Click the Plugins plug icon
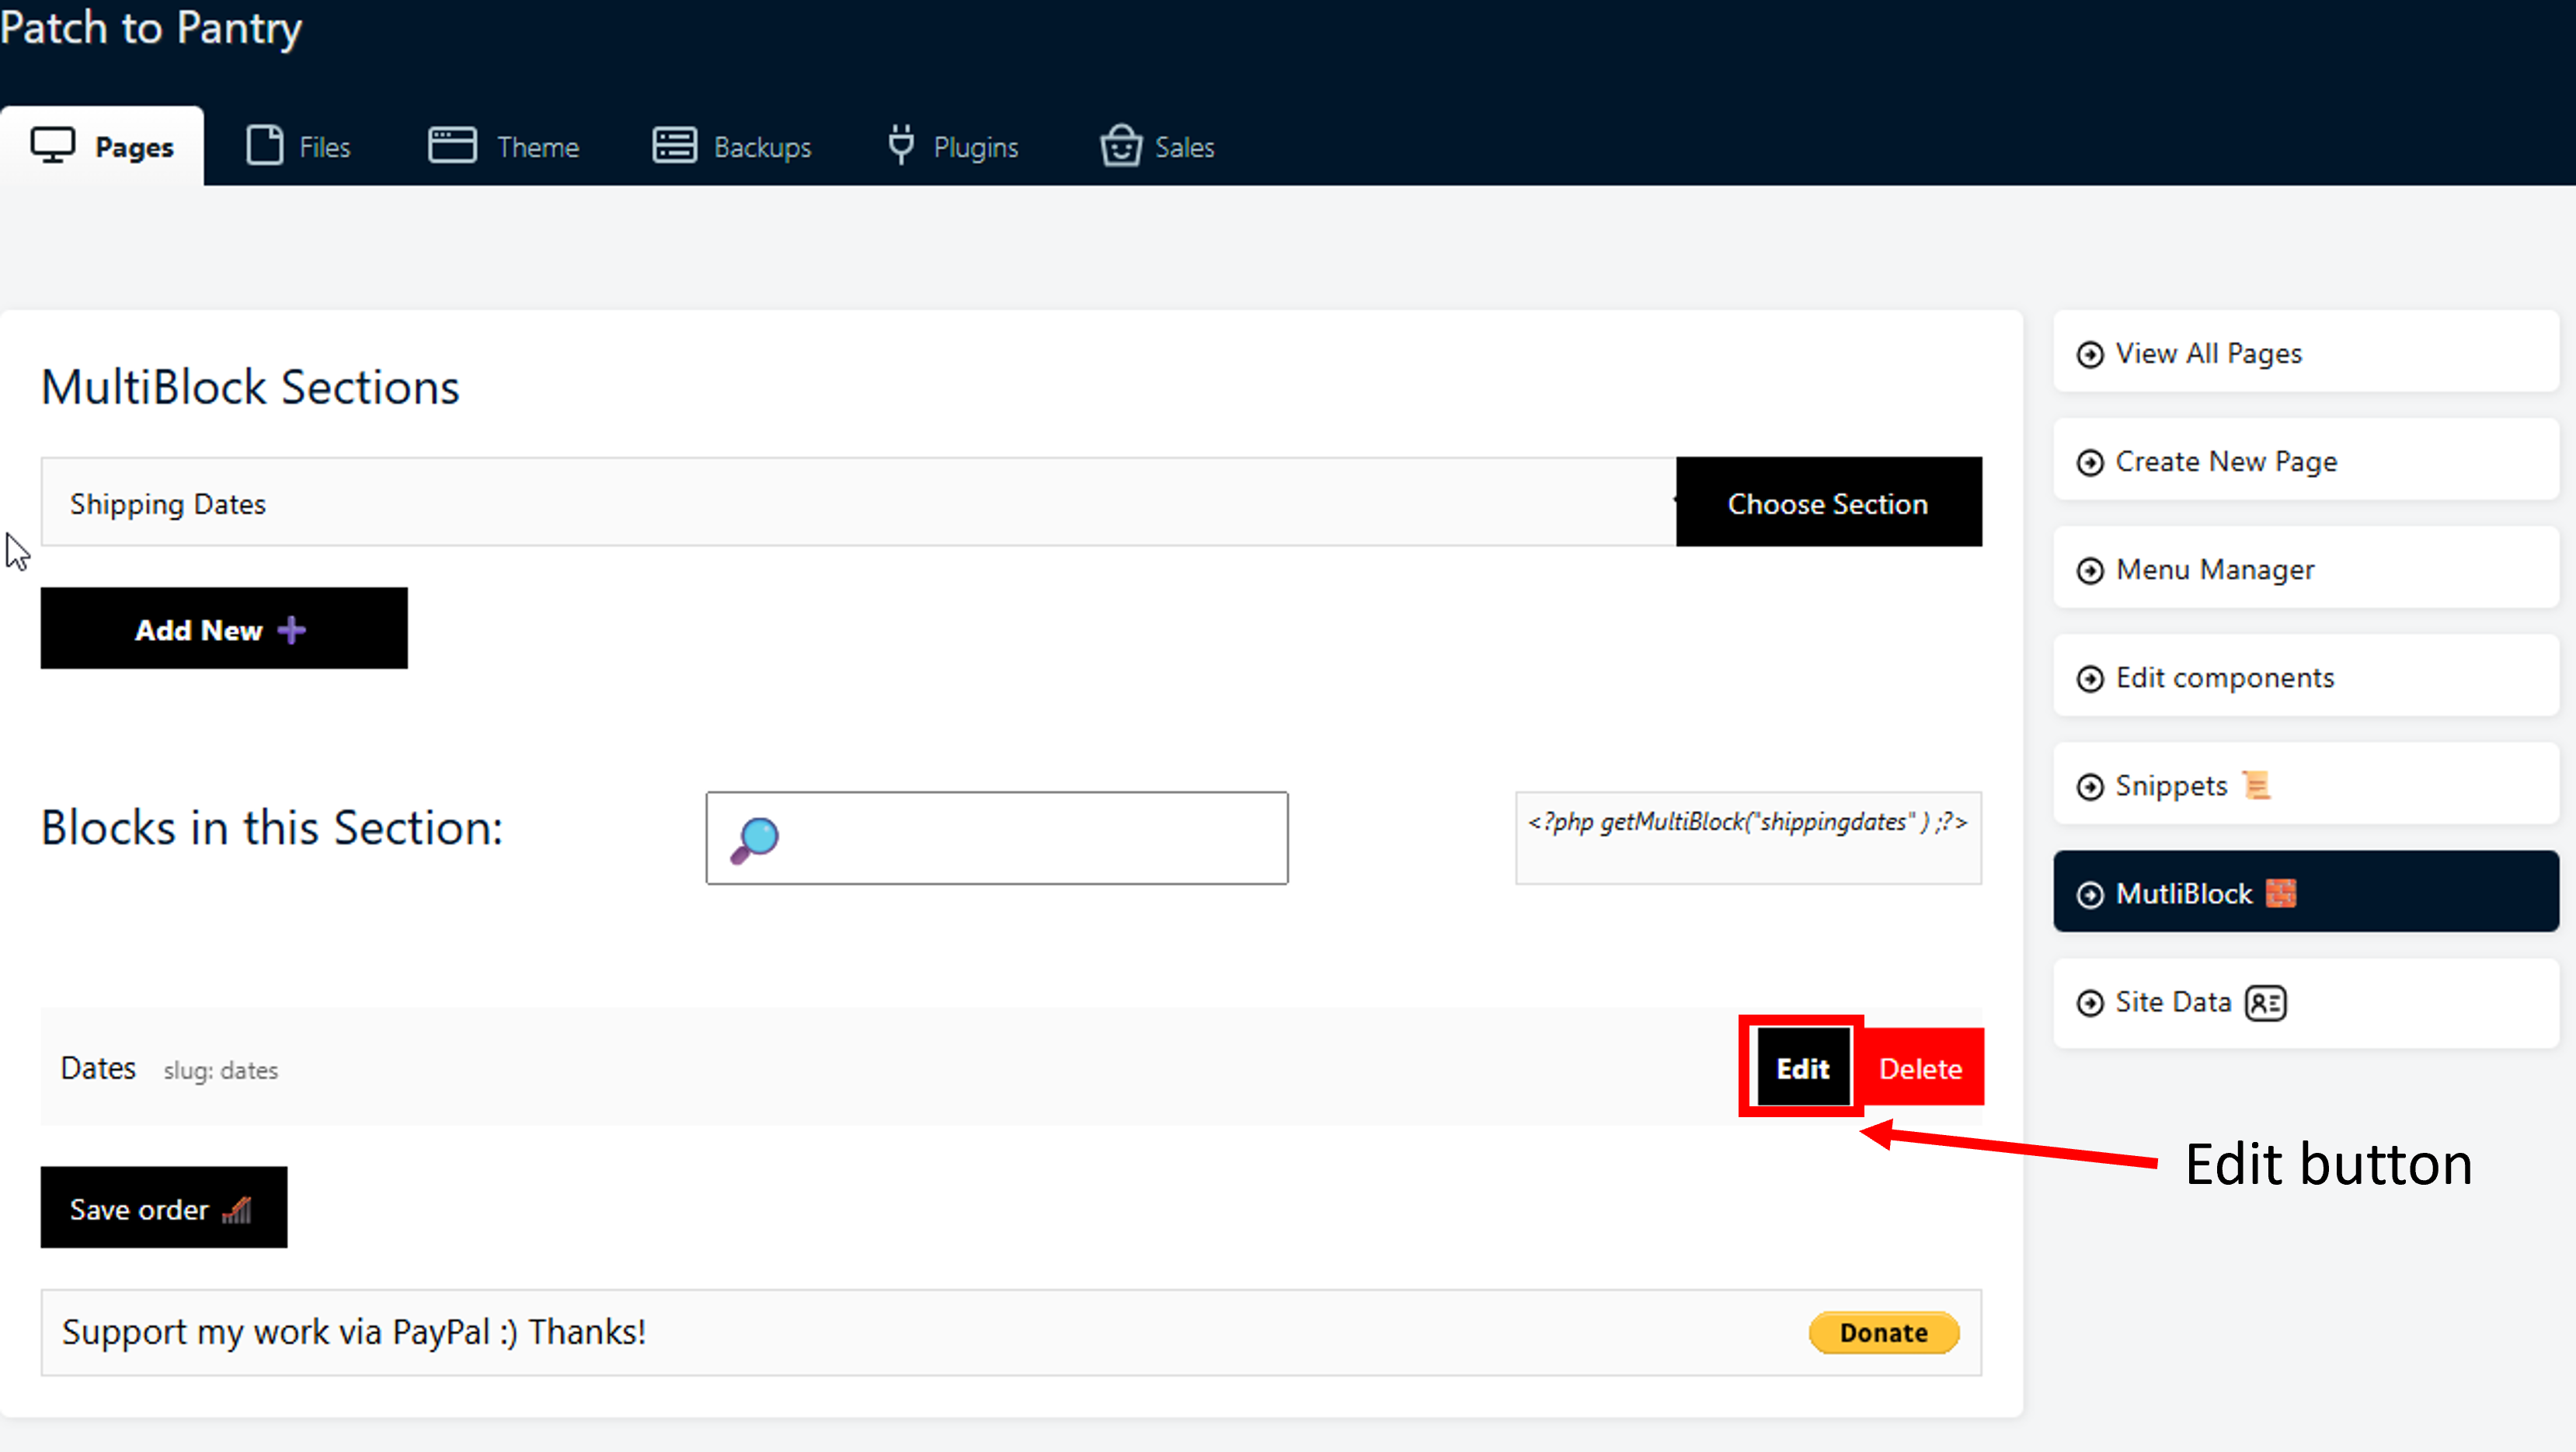The height and width of the screenshot is (1452, 2576). [901, 145]
